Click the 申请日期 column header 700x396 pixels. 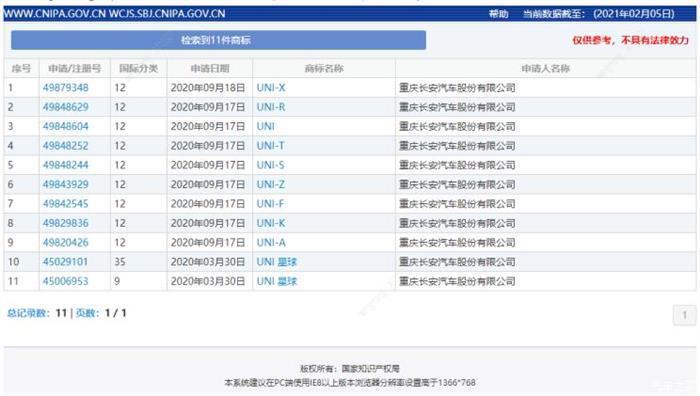click(210, 68)
